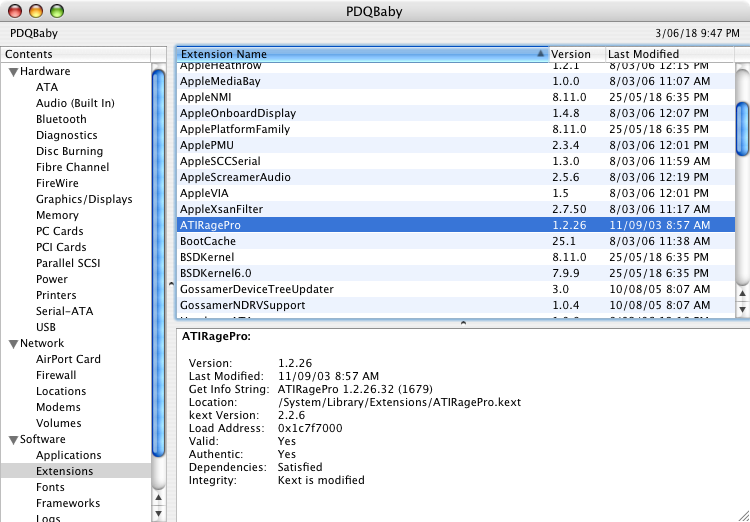Image resolution: width=750 pixels, height=522 pixels.
Task: Select USB in the Hardware list
Action: [46, 327]
